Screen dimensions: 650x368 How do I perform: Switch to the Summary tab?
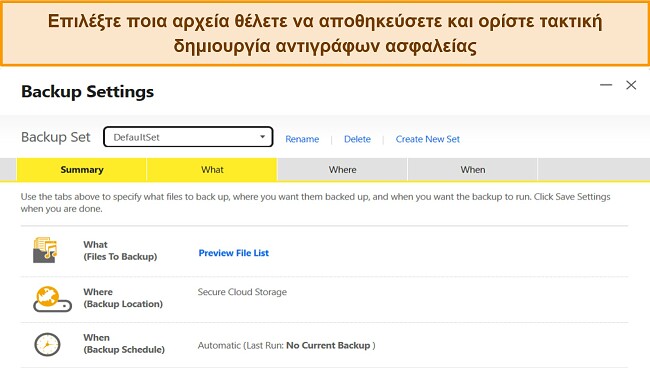point(82,169)
